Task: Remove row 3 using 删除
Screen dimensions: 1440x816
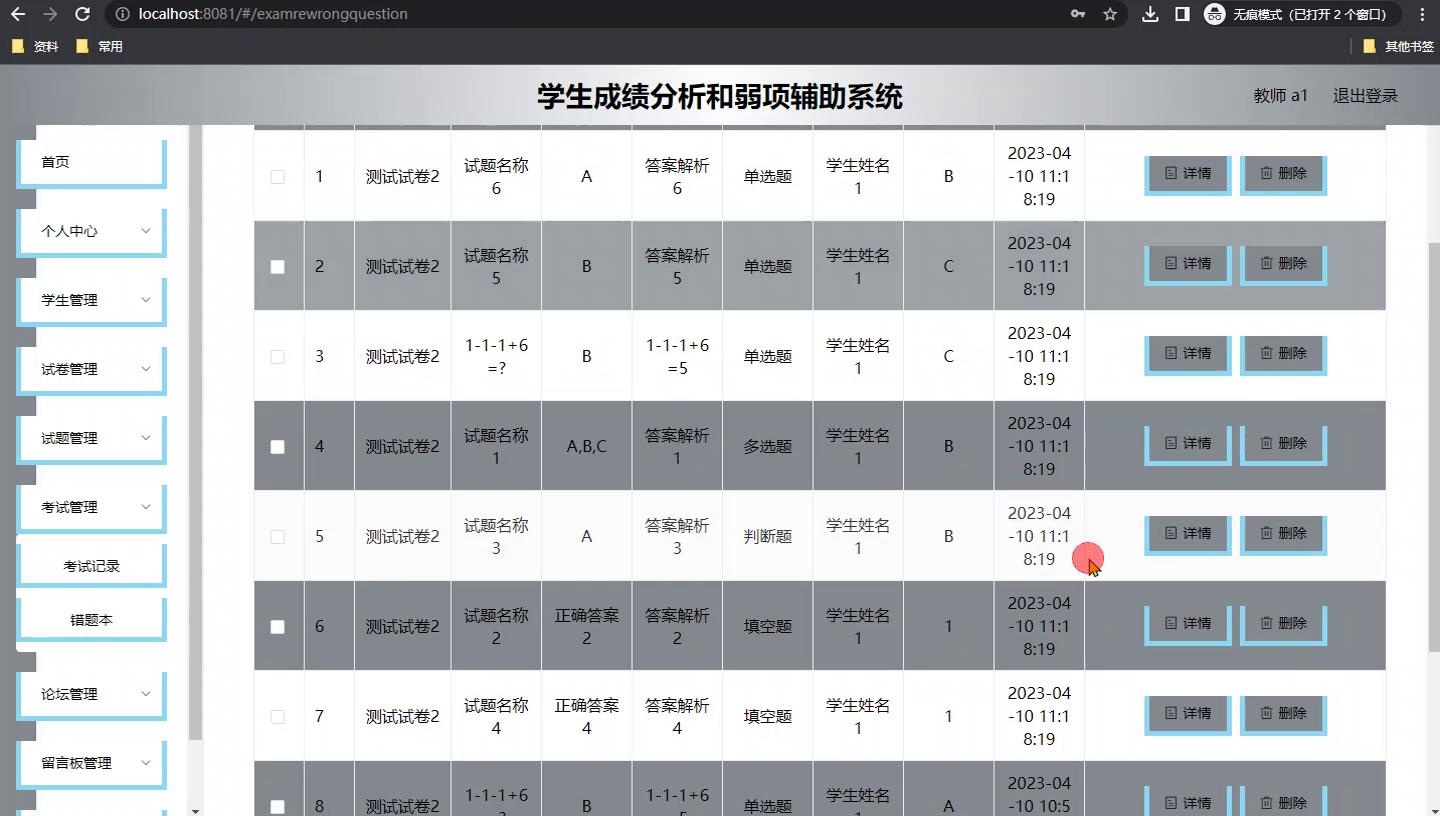Action: click(x=1283, y=354)
